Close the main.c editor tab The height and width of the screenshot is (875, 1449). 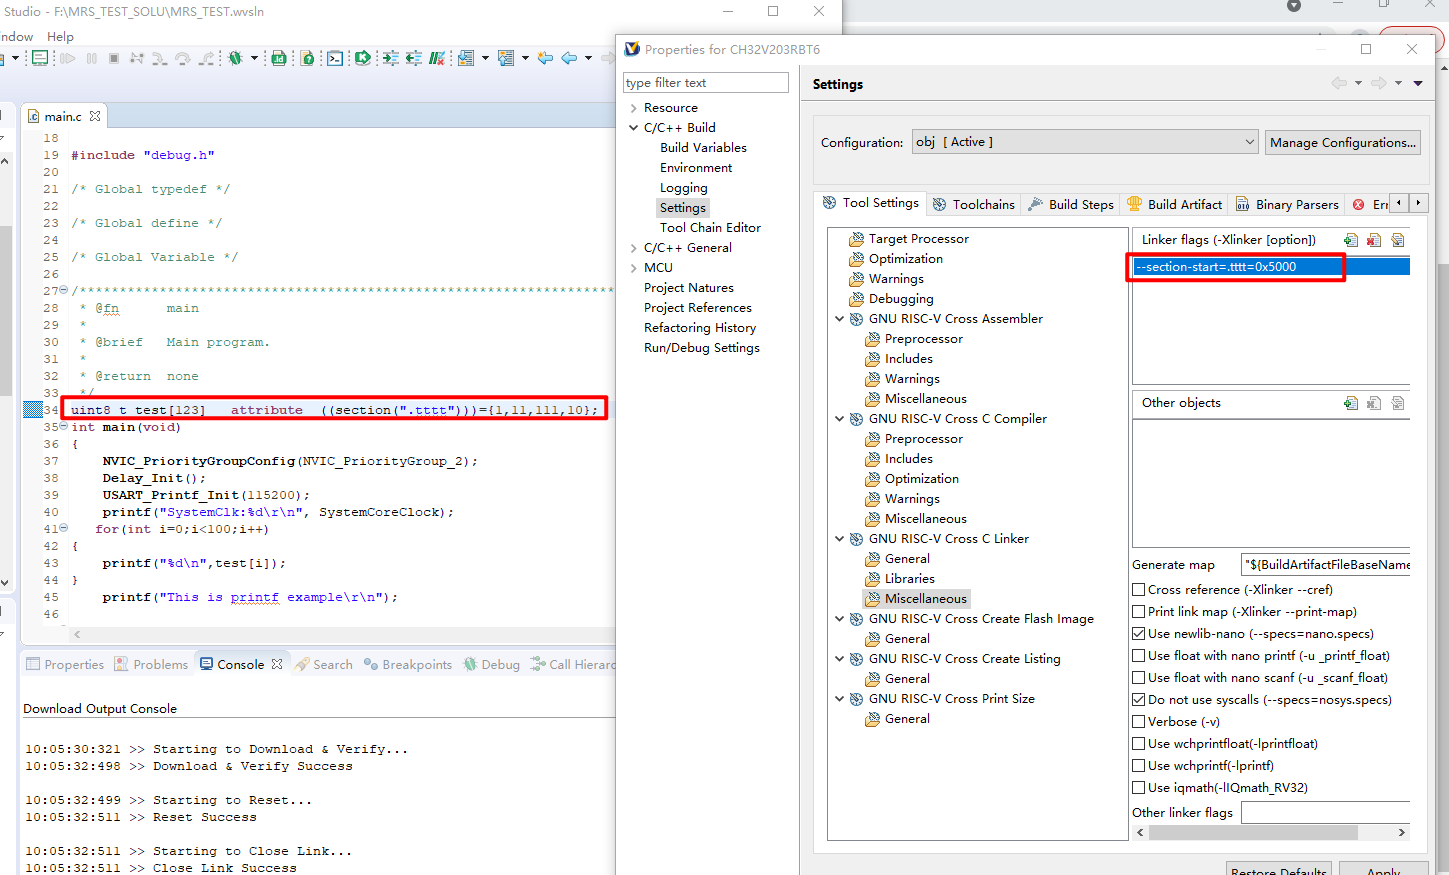click(95, 116)
